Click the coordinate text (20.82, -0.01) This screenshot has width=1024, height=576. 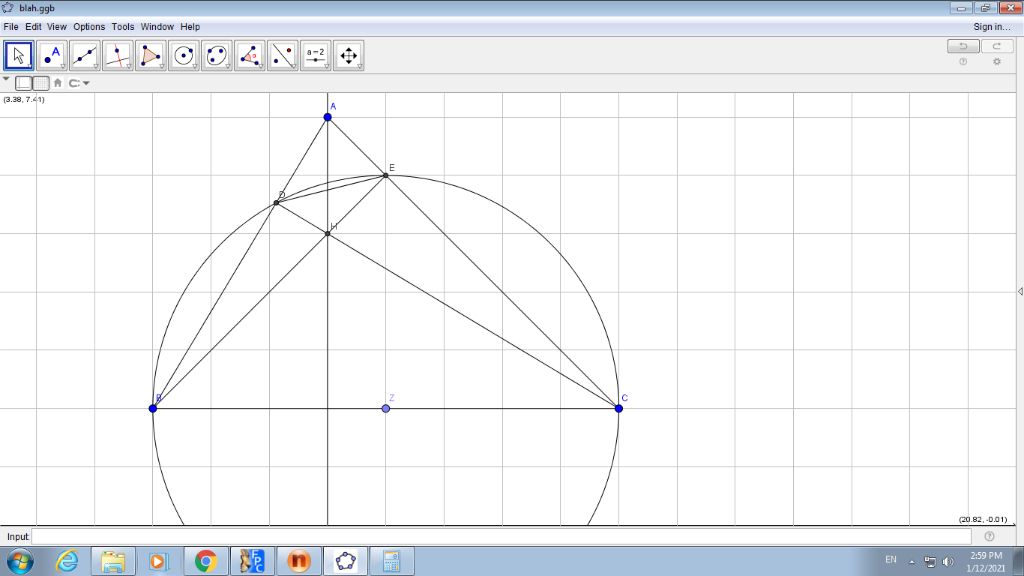[982, 519]
